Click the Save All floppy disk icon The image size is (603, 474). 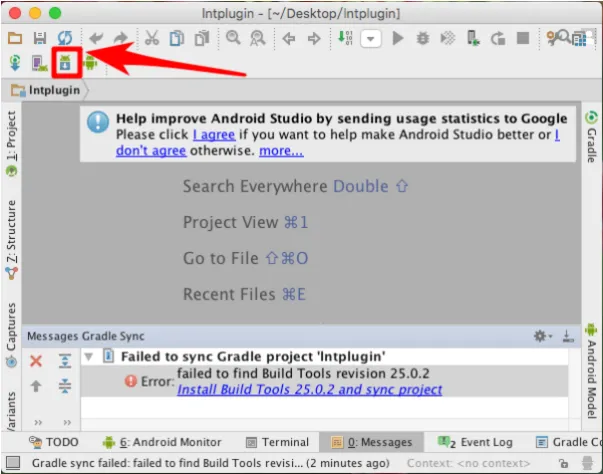coord(40,38)
